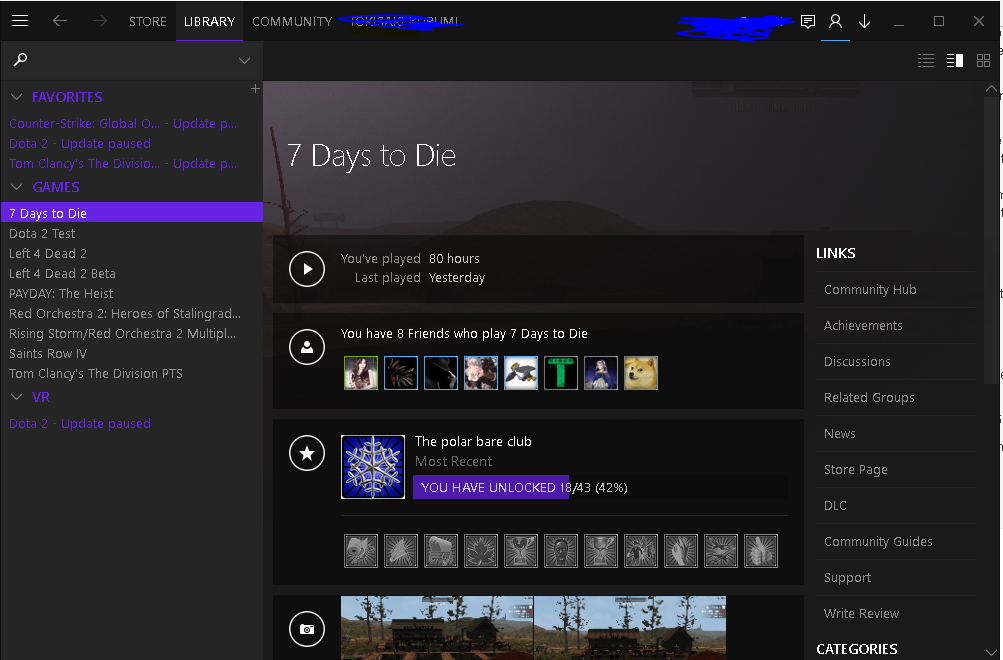Image resolution: width=1003 pixels, height=660 pixels.
Task: Select Rising Storm/Red Orchestra 2 Multiplayer
Action: click(132, 333)
